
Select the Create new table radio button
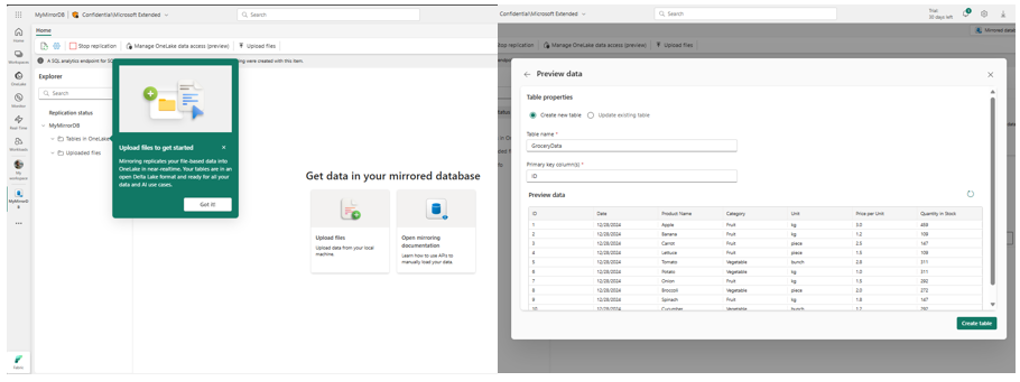(533, 115)
